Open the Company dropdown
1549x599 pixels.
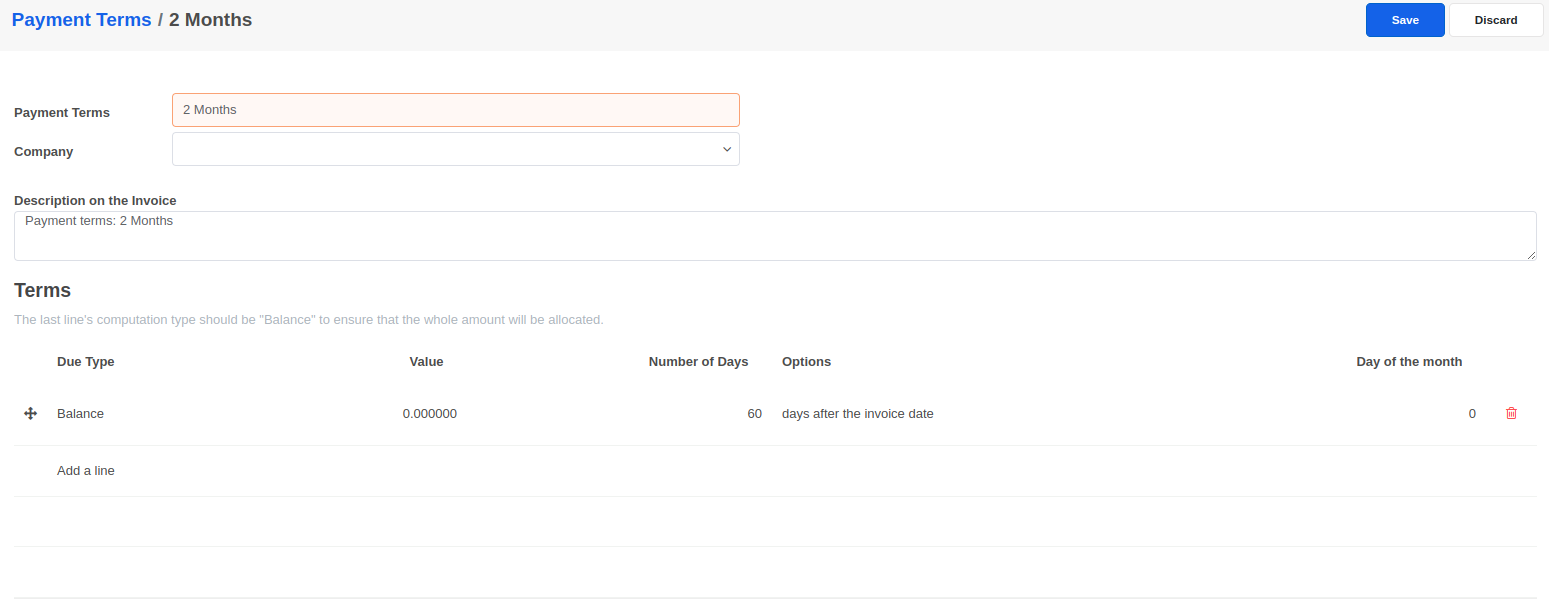point(456,149)
